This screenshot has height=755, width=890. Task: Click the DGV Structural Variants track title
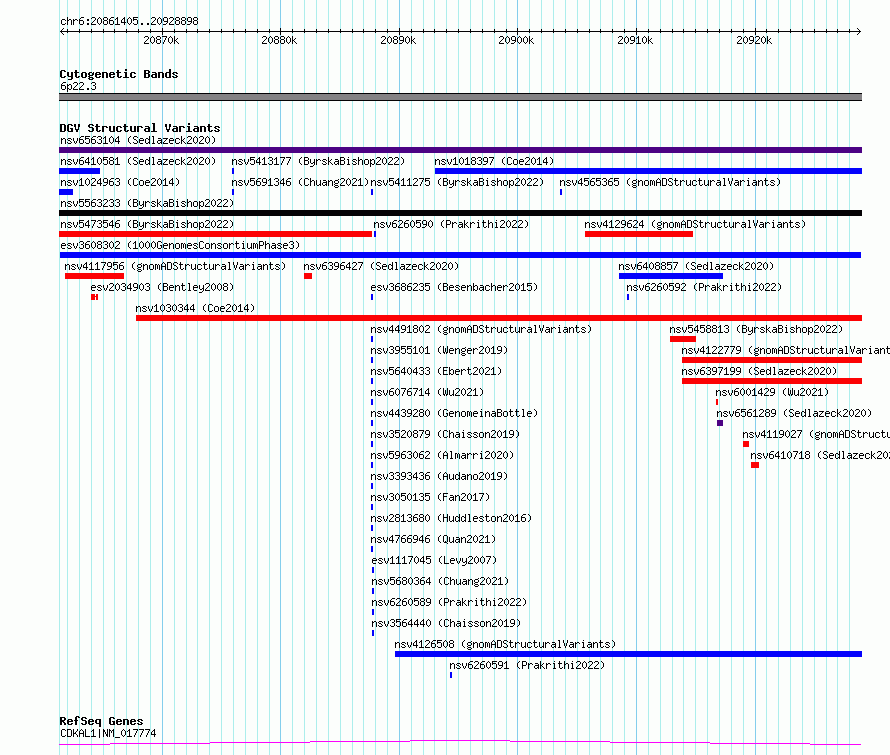pos(140,128)
